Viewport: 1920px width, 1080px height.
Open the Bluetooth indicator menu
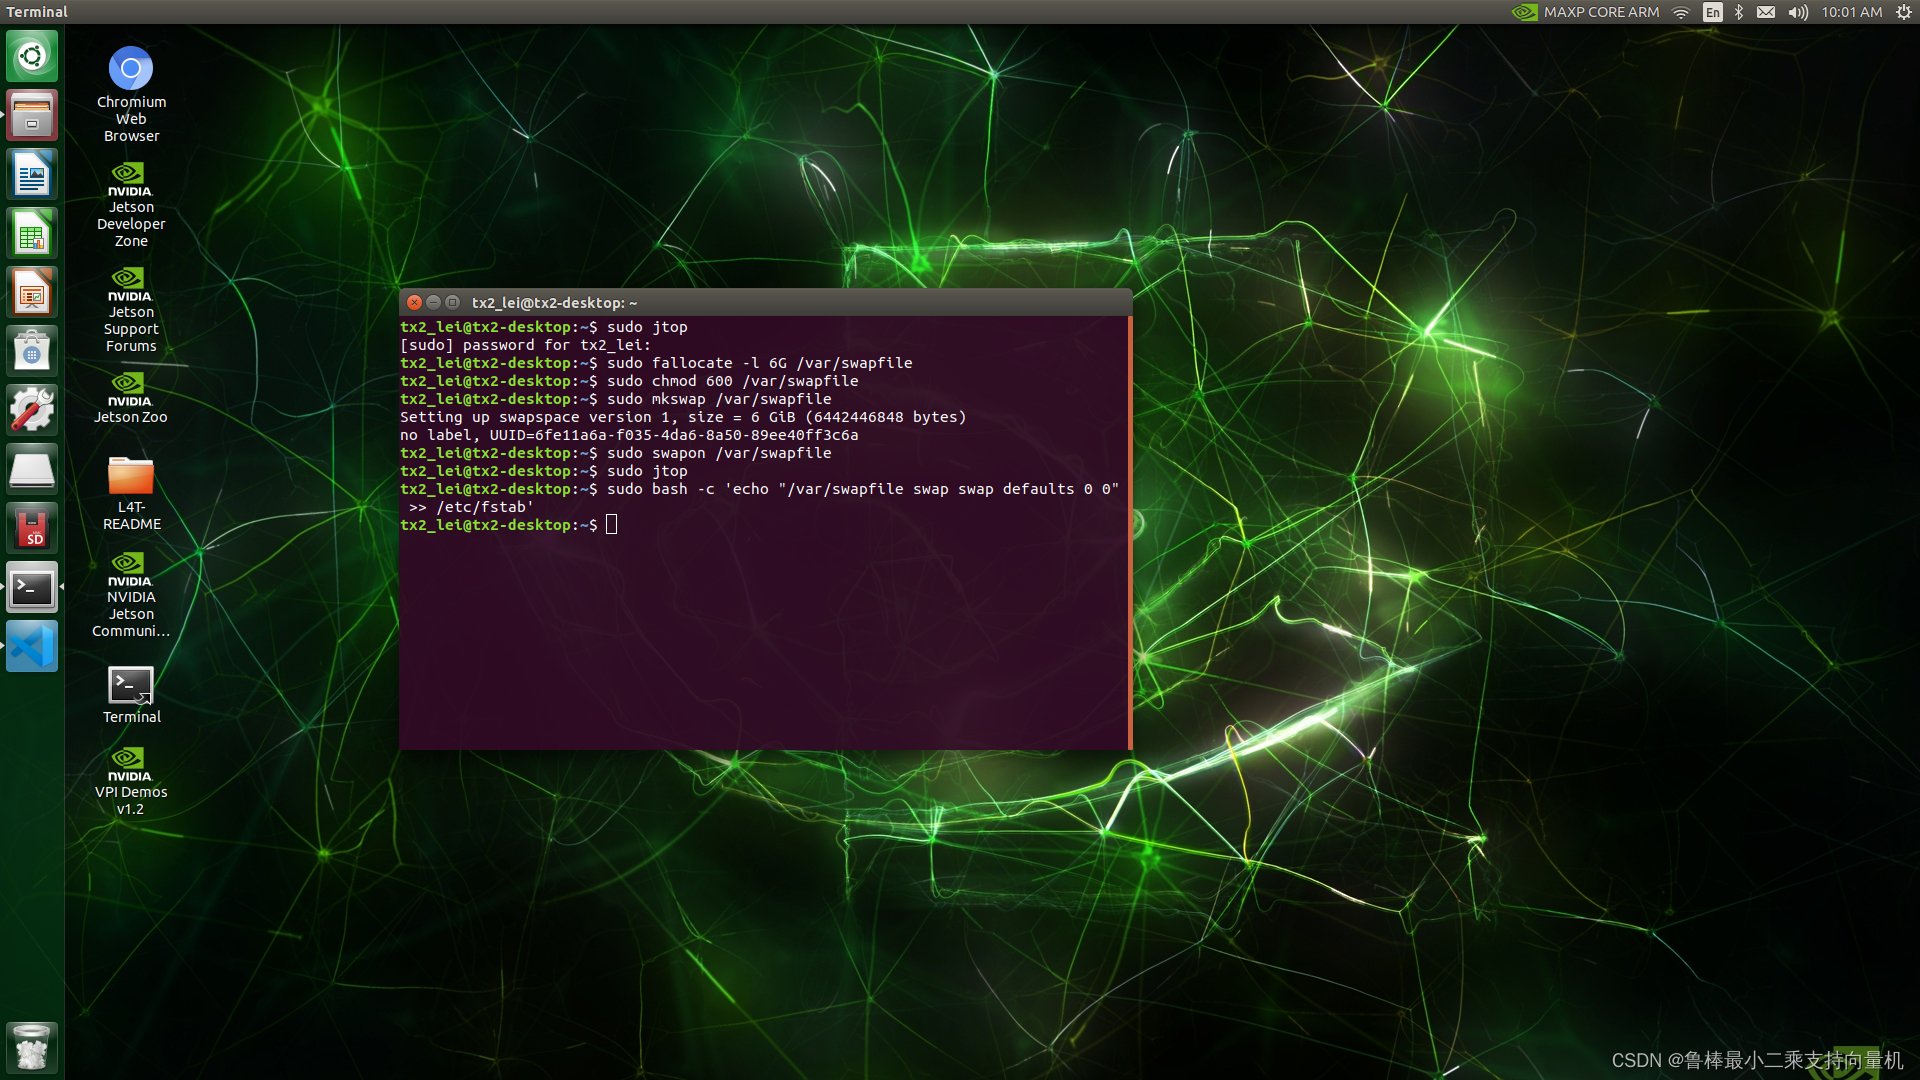coord(1739,12)
